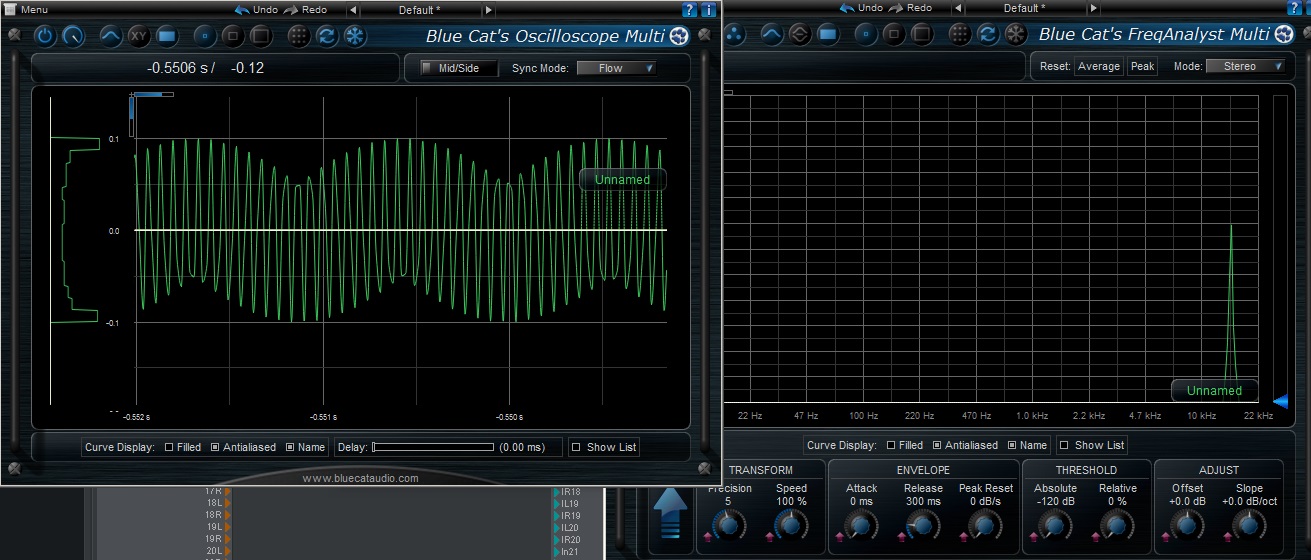Click Redo in the FreqAnalyst window
The height and width of the screenshot is (560, 1311).
pyautogui.click(x=910, y=8)
